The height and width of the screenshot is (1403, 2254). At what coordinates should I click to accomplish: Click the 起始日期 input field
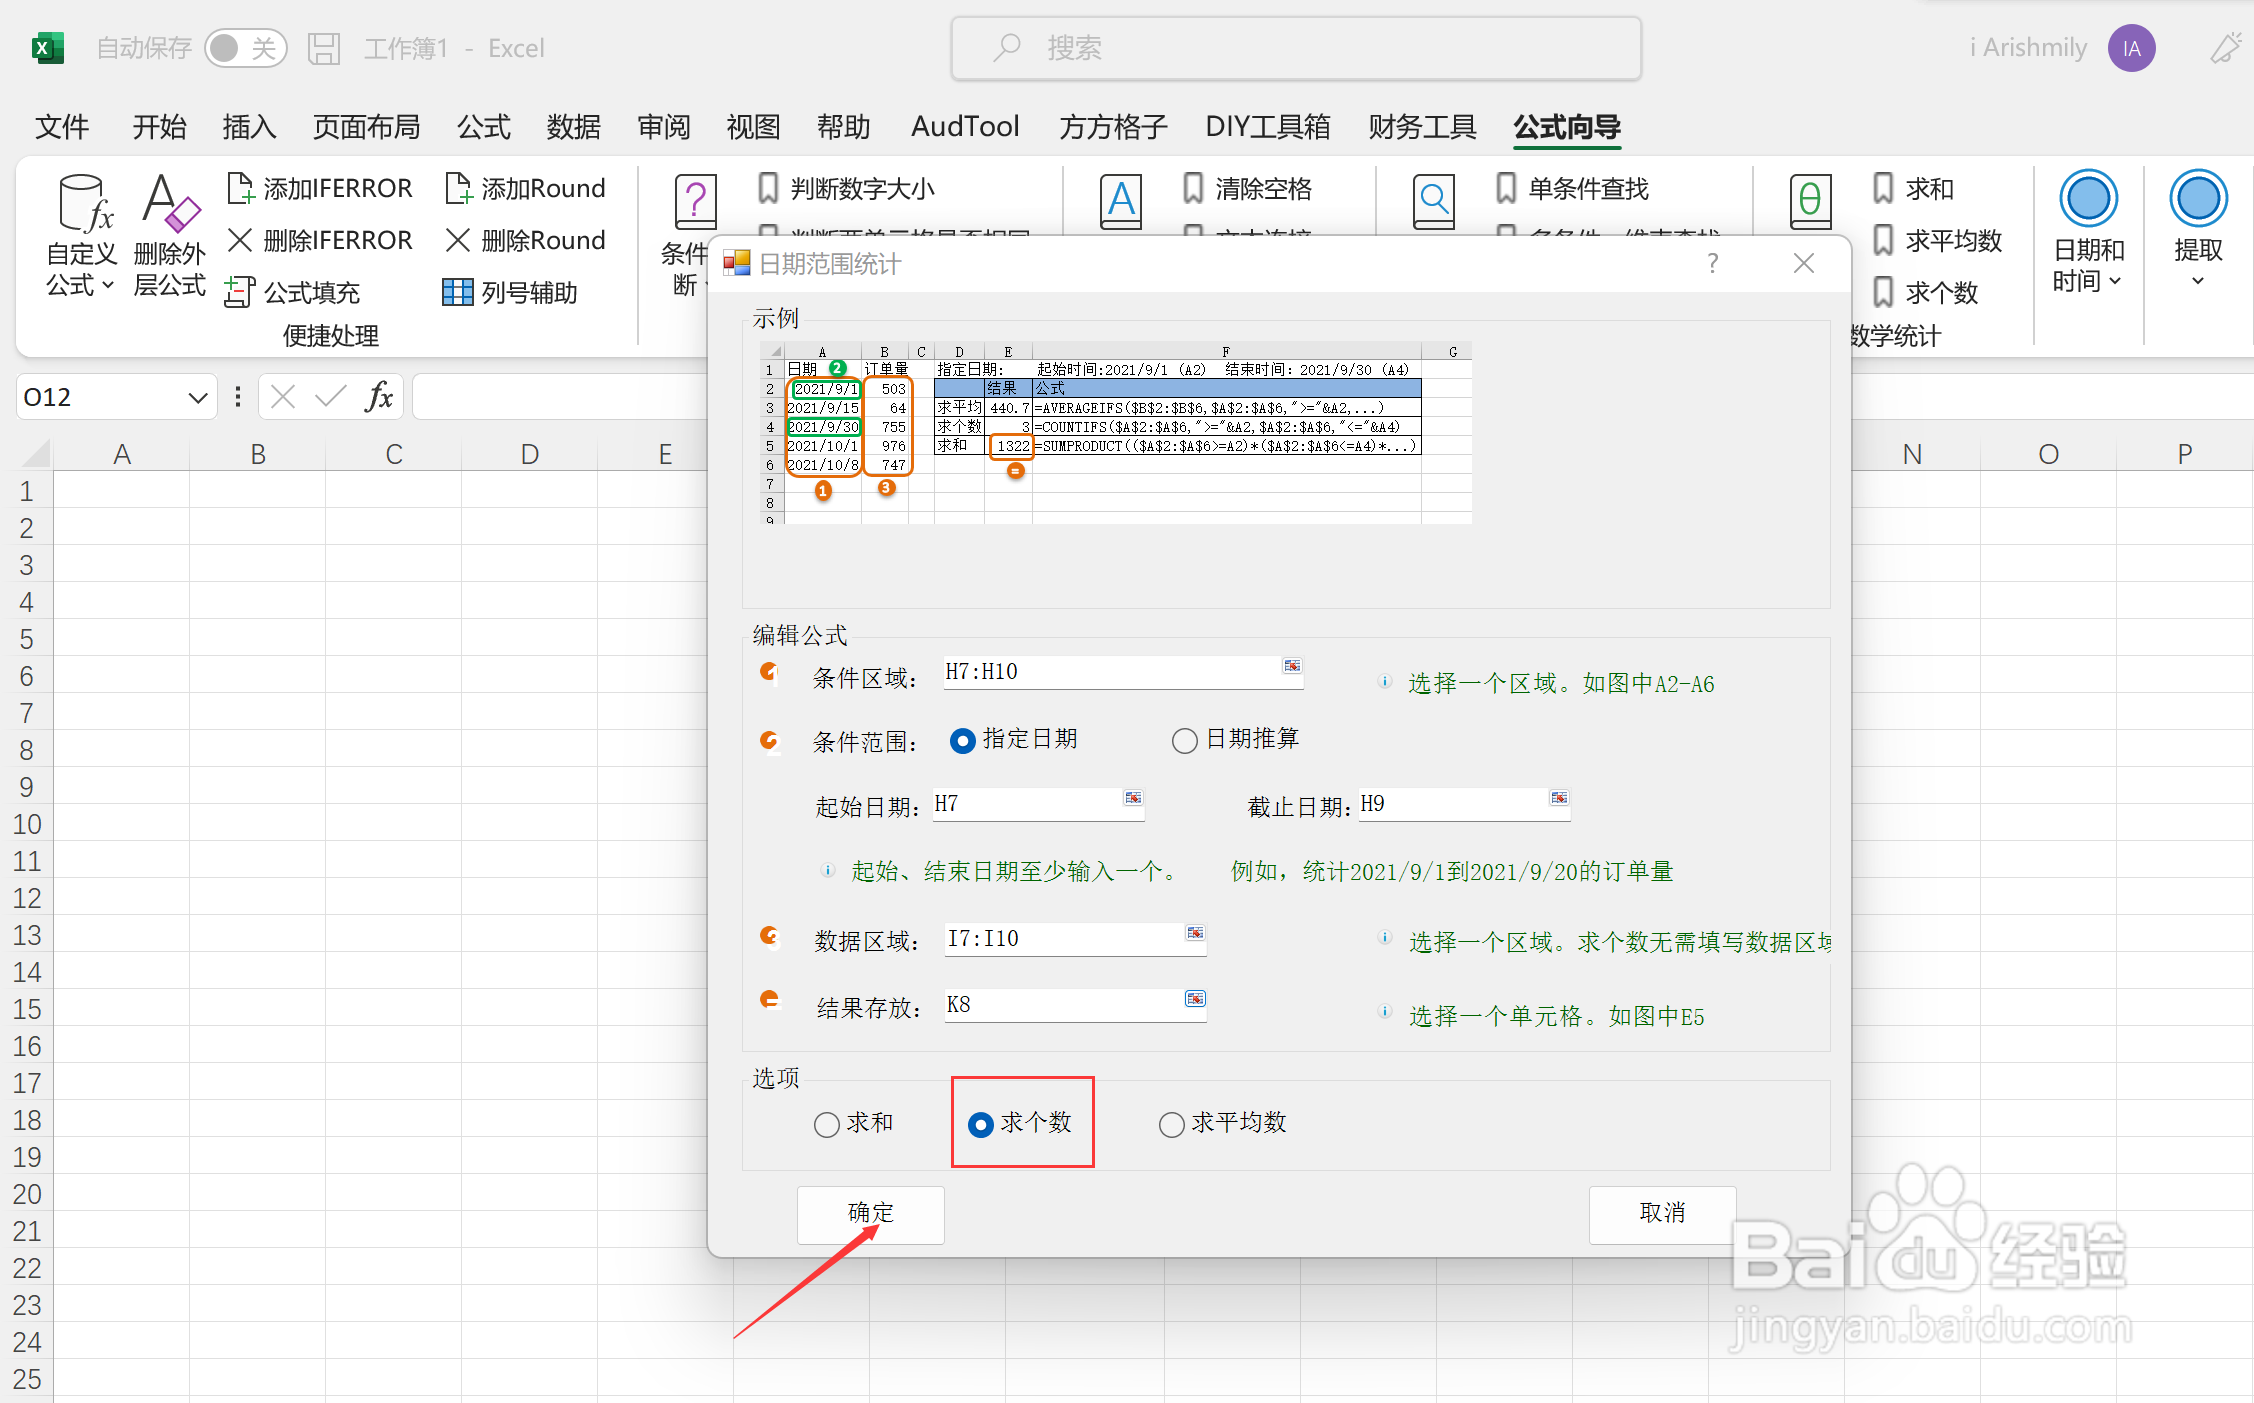1027,805
